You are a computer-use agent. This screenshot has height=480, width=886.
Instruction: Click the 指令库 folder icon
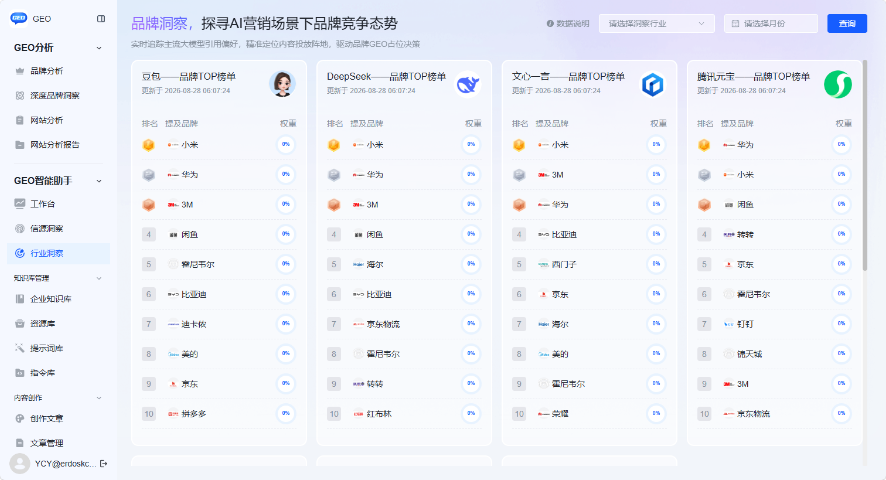tap(20, 373)
